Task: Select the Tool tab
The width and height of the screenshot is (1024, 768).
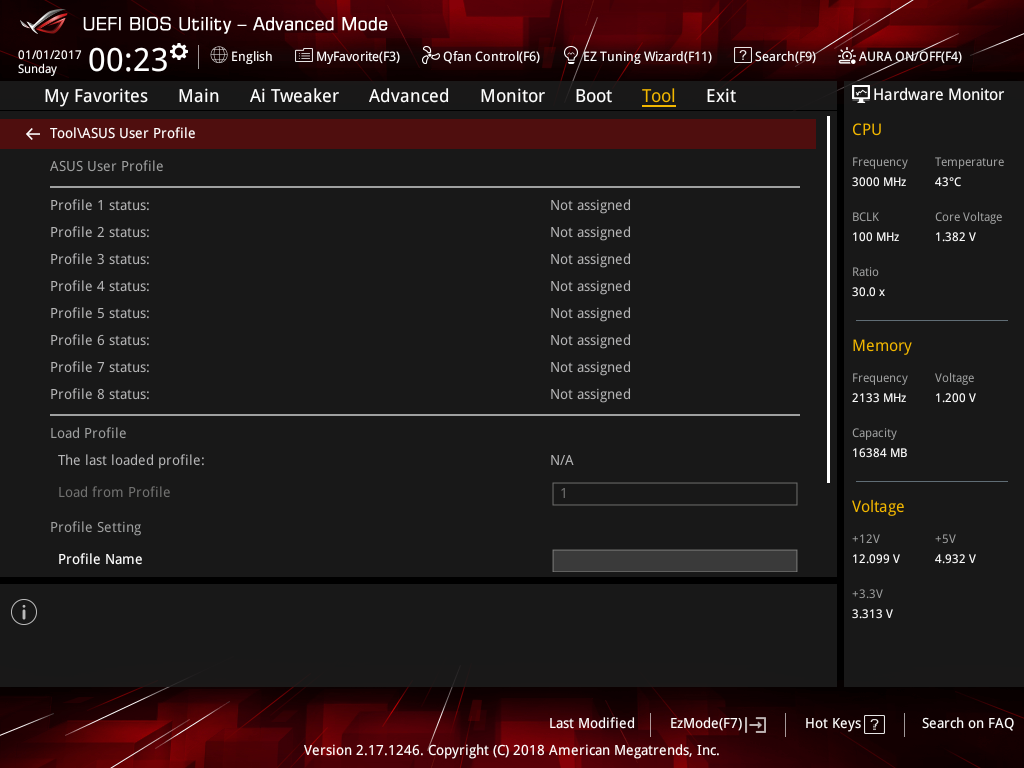Action: pos(658,96)
